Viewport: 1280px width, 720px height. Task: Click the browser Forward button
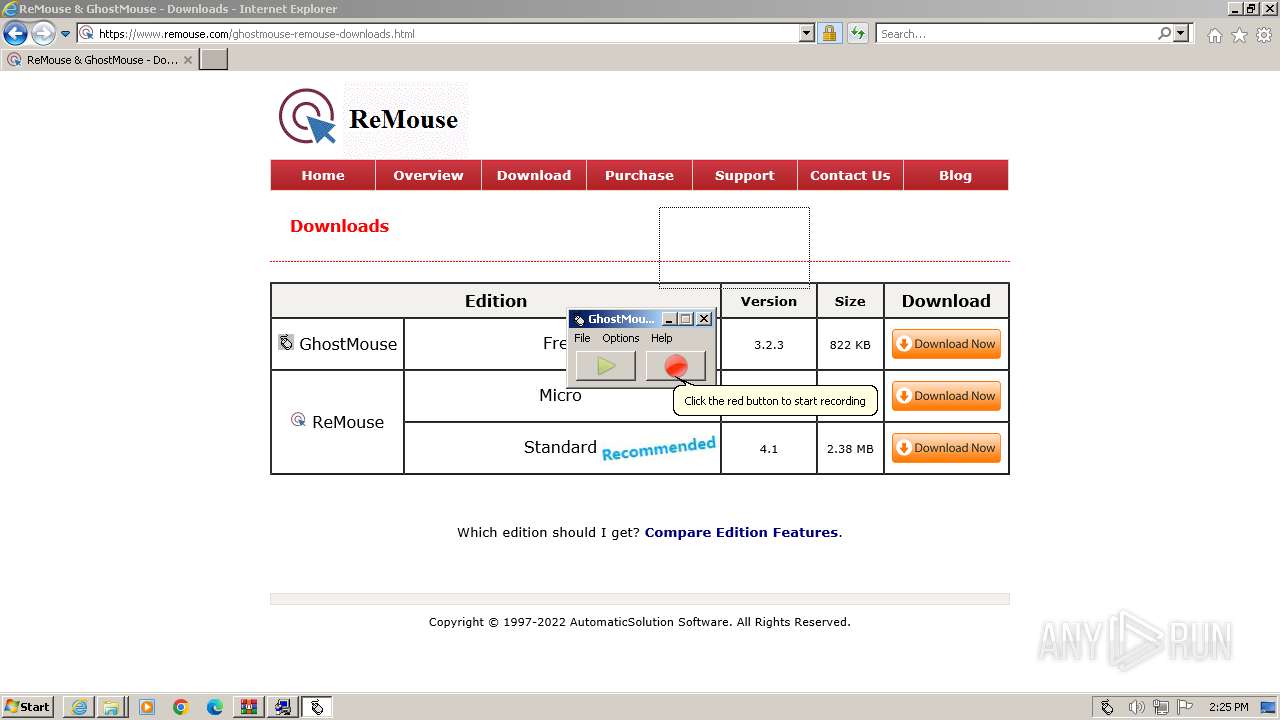[x=43, y=33]
